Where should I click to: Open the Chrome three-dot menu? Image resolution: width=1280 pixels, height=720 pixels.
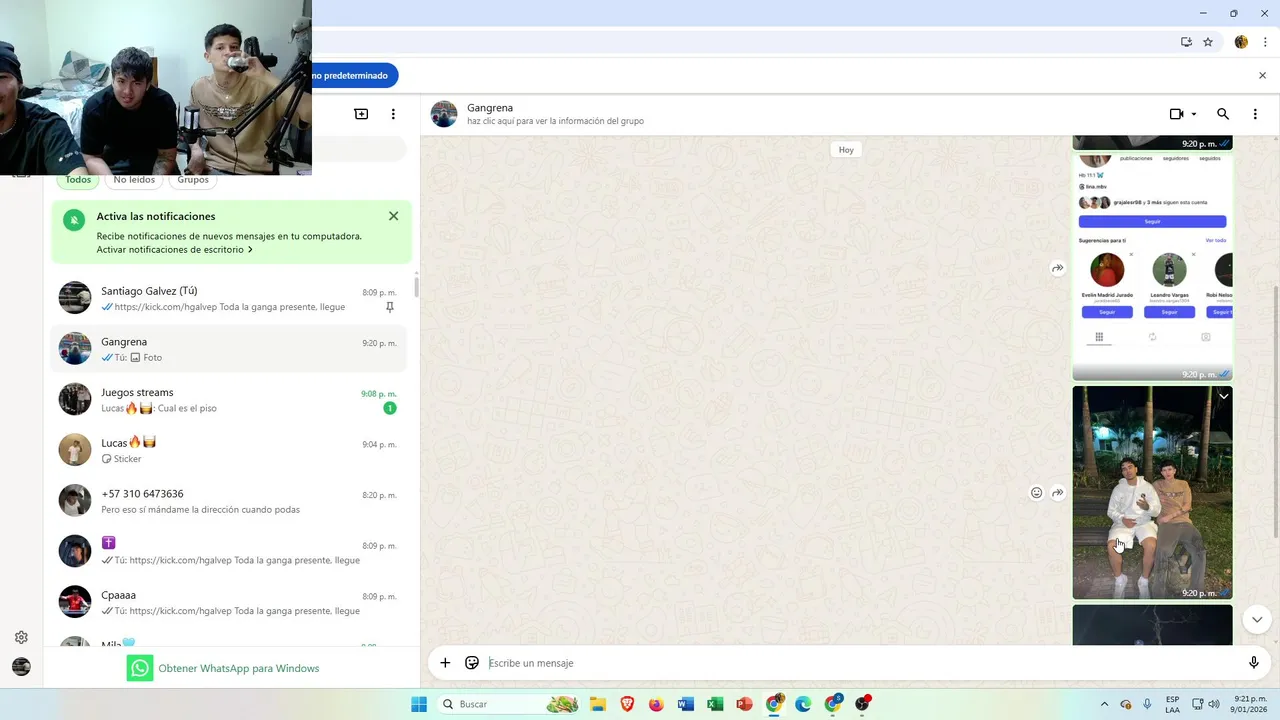1265,42
